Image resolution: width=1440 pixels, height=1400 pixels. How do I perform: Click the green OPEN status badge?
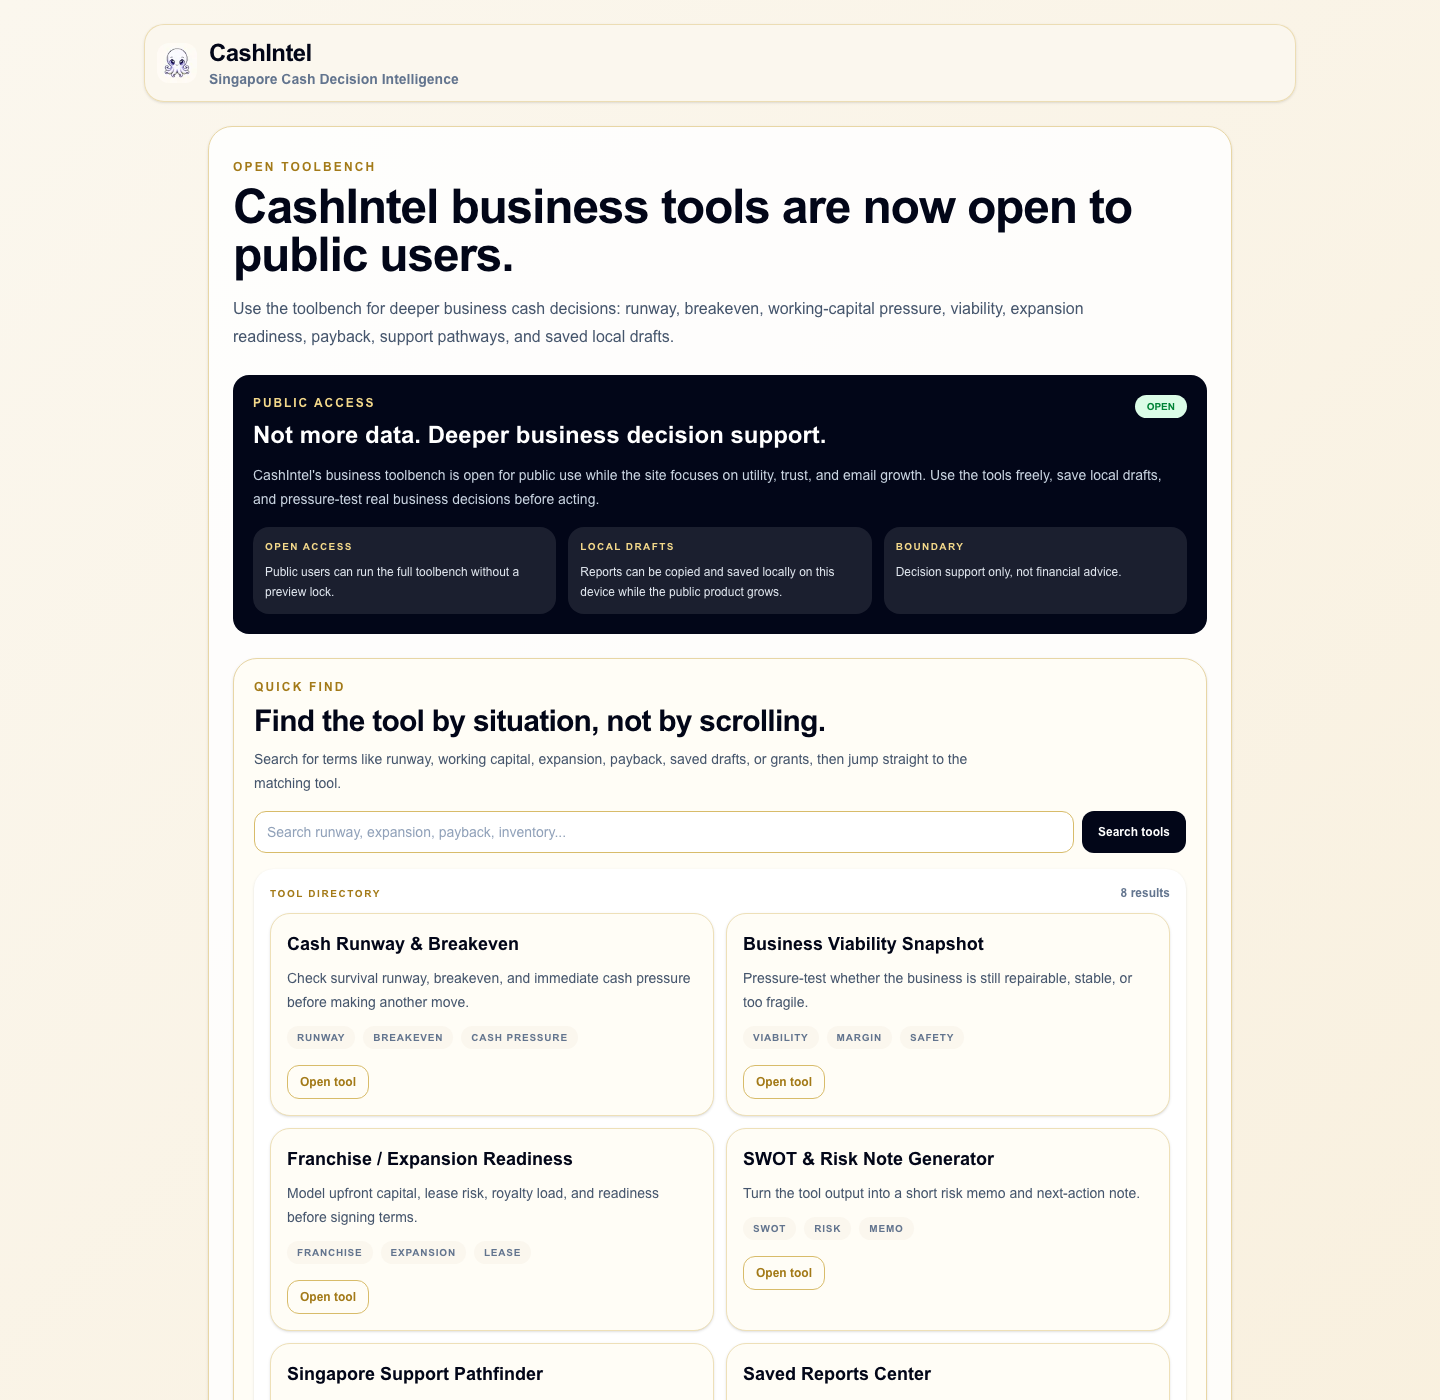(x=1161, y=407)
